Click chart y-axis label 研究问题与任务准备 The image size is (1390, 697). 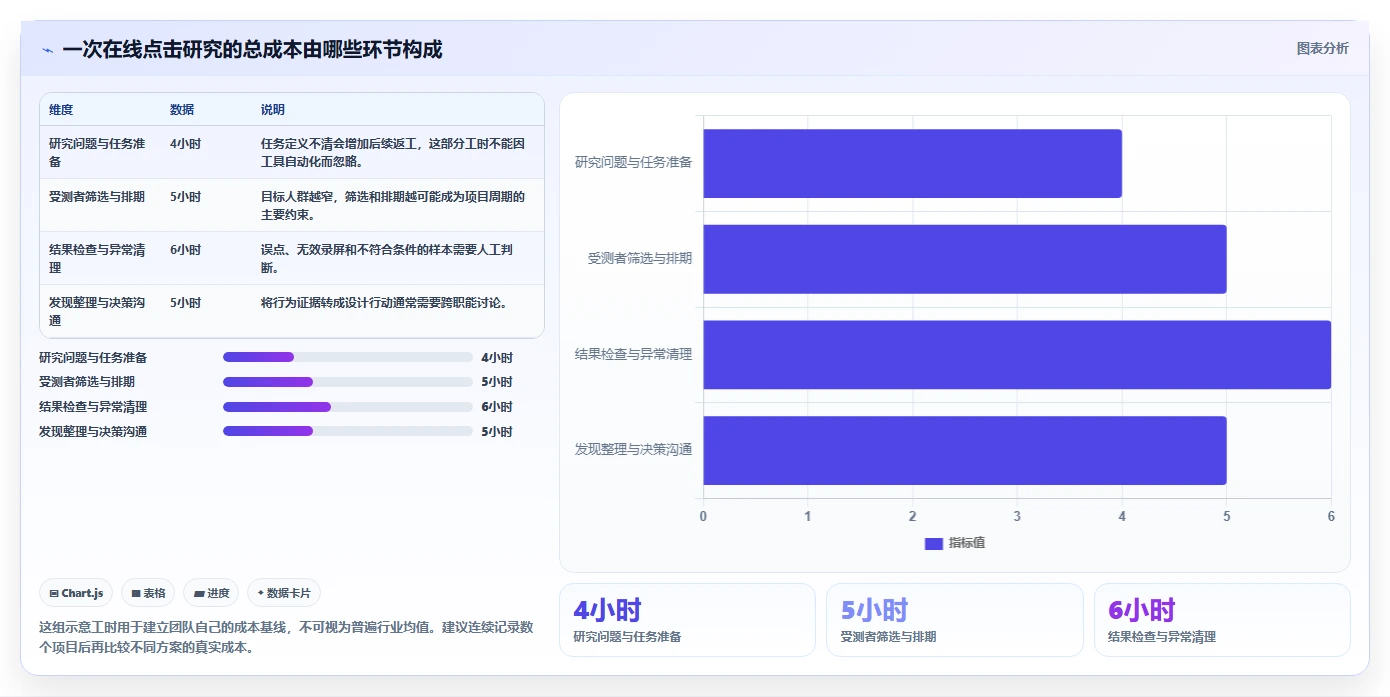point(633,162)
